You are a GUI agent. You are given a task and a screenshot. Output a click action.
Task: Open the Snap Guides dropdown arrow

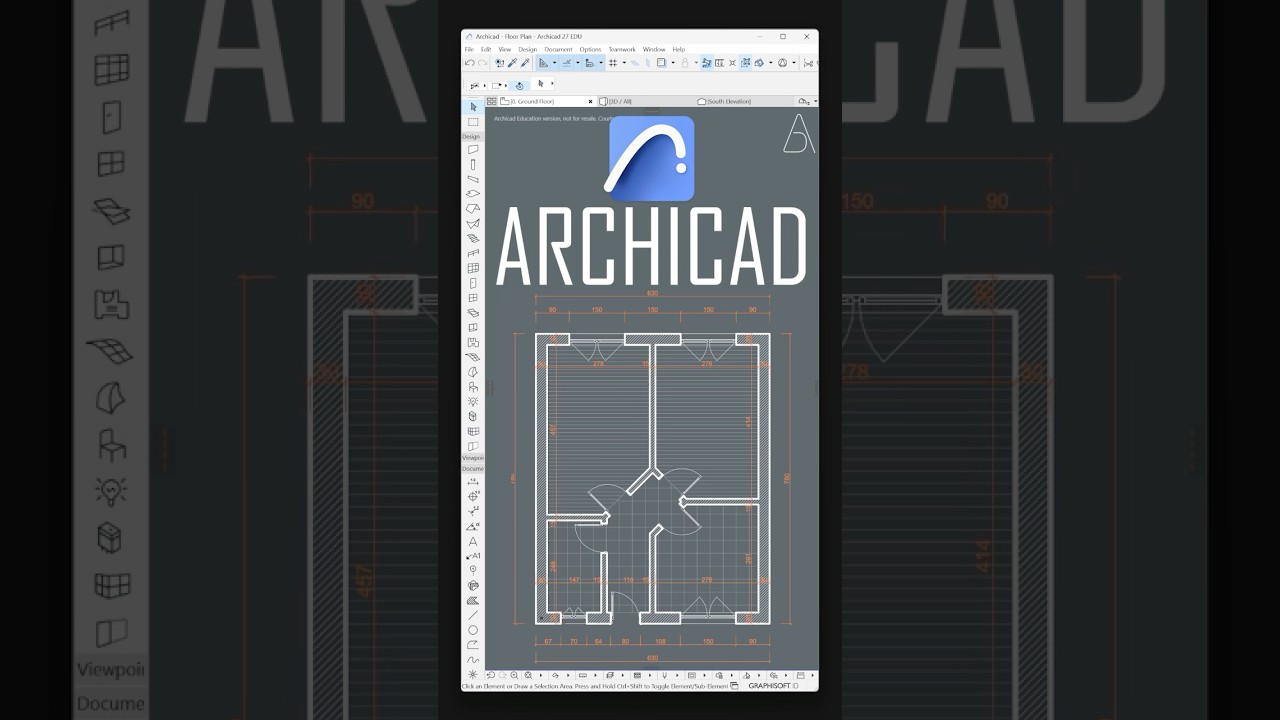pos(578,63)
